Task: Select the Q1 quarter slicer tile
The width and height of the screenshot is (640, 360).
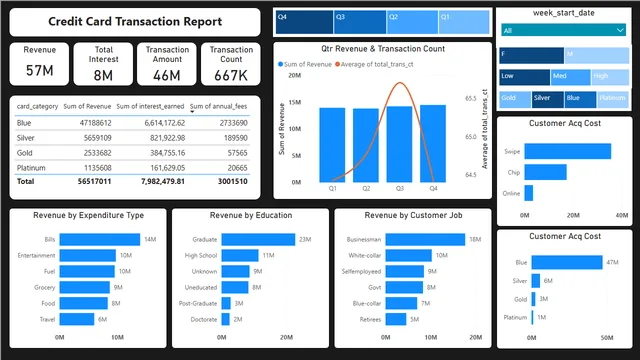Action: [464, 22]
